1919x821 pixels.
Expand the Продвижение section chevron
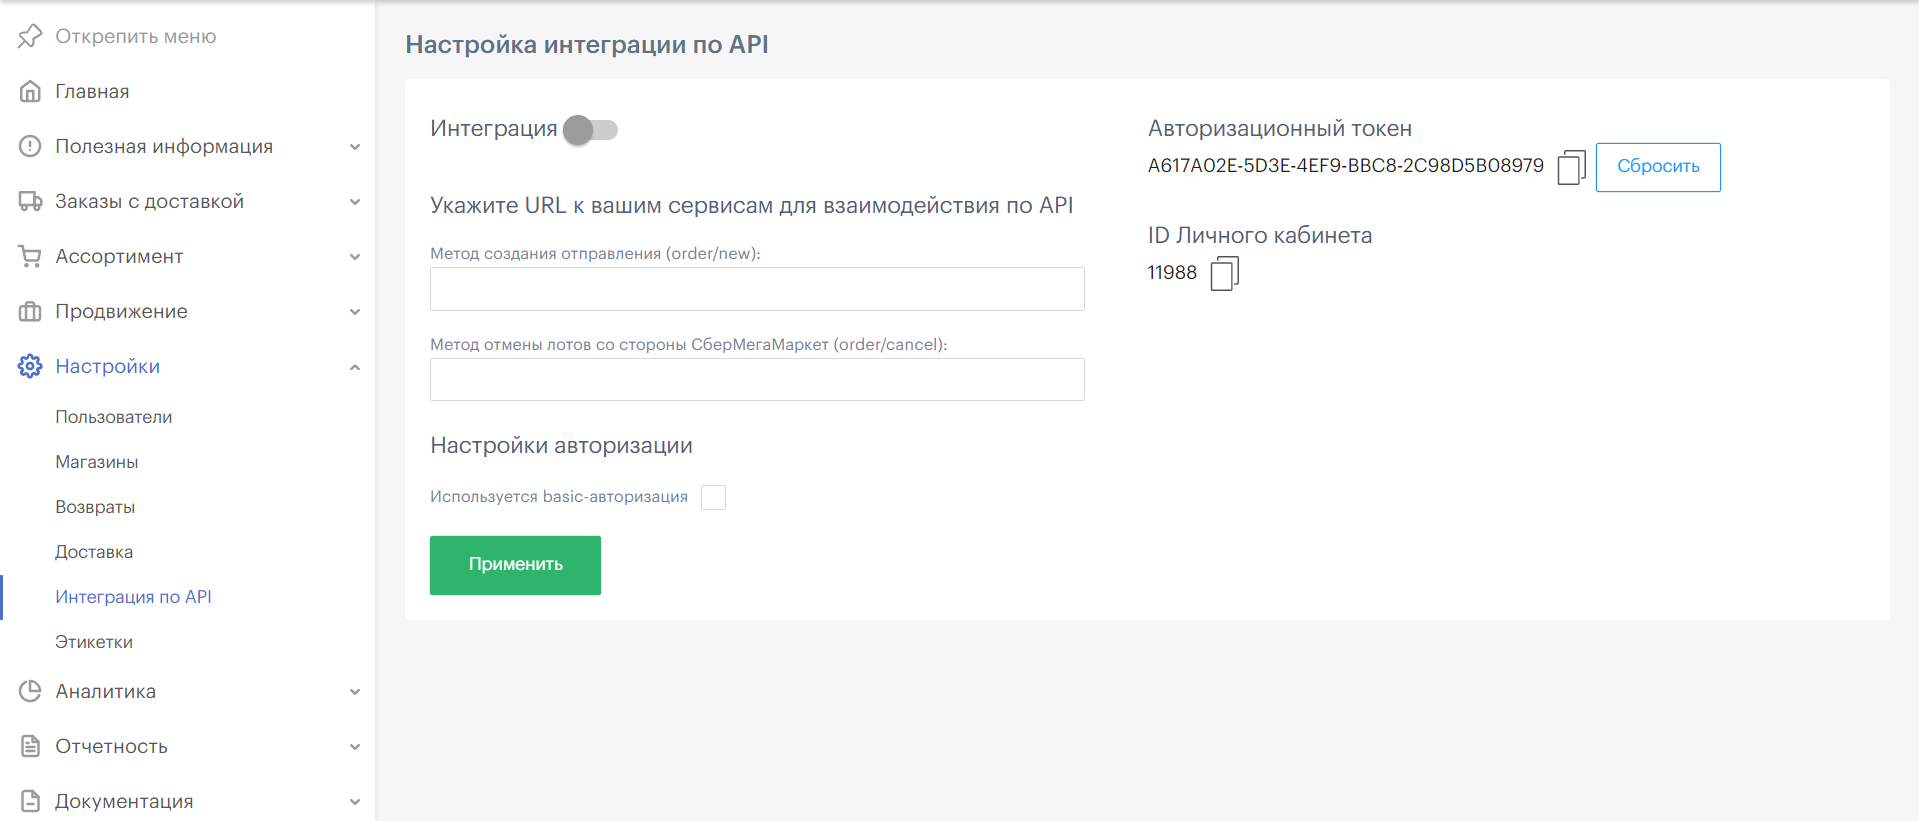pyautogui.click(x=355, y=312)
